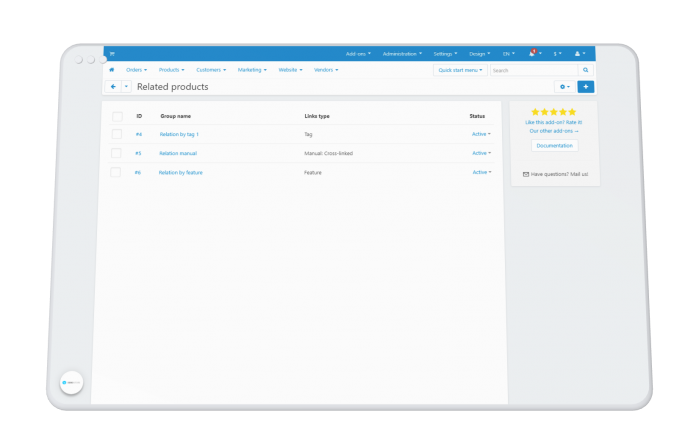Open the Relation by feature group
Image resolution: width=700 pixels, height=445 pixels.
tap(180, 173)
